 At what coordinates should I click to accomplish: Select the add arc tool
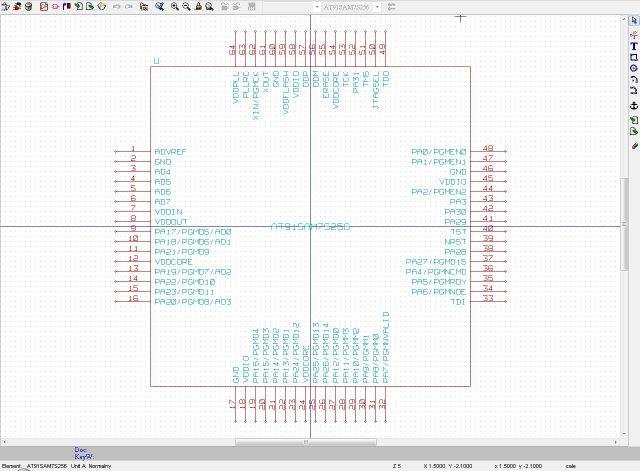tap(633, 79)
